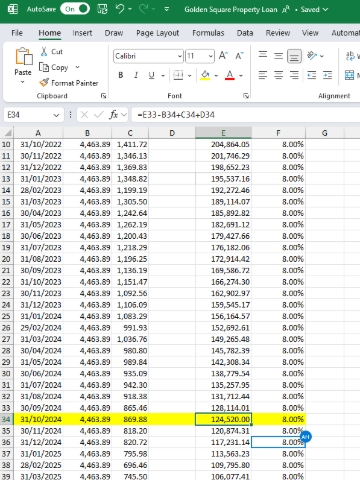Undo the last action

[120, 9]
